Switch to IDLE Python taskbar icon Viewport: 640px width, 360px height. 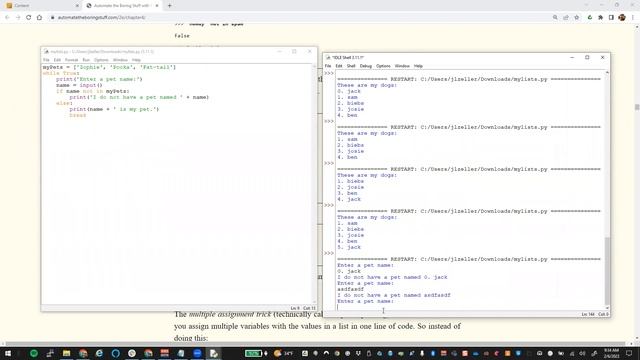click(214, 353)
